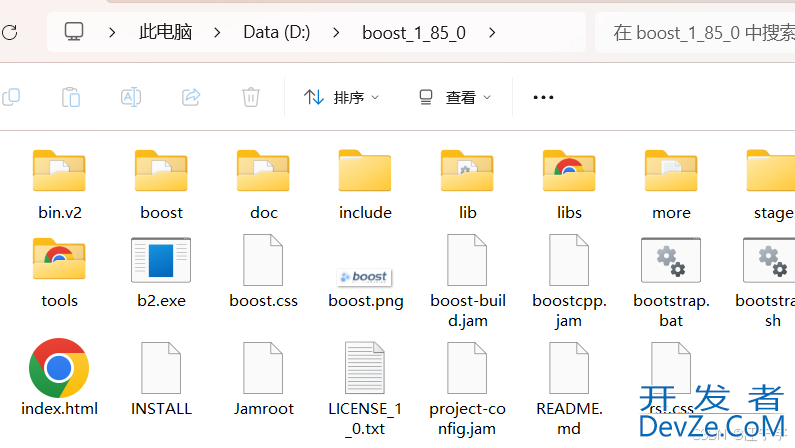This screenshot has width=795, height=448.
Task: Click the rename toolbar icon
Action: point(131,97)
